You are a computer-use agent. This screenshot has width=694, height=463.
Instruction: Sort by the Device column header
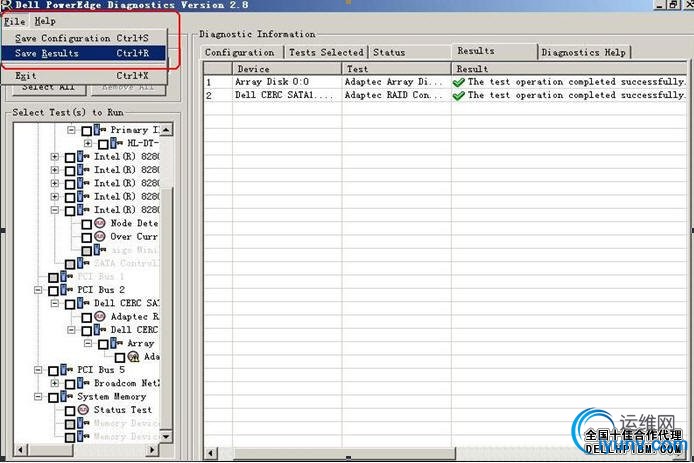[x=287, y=69]
